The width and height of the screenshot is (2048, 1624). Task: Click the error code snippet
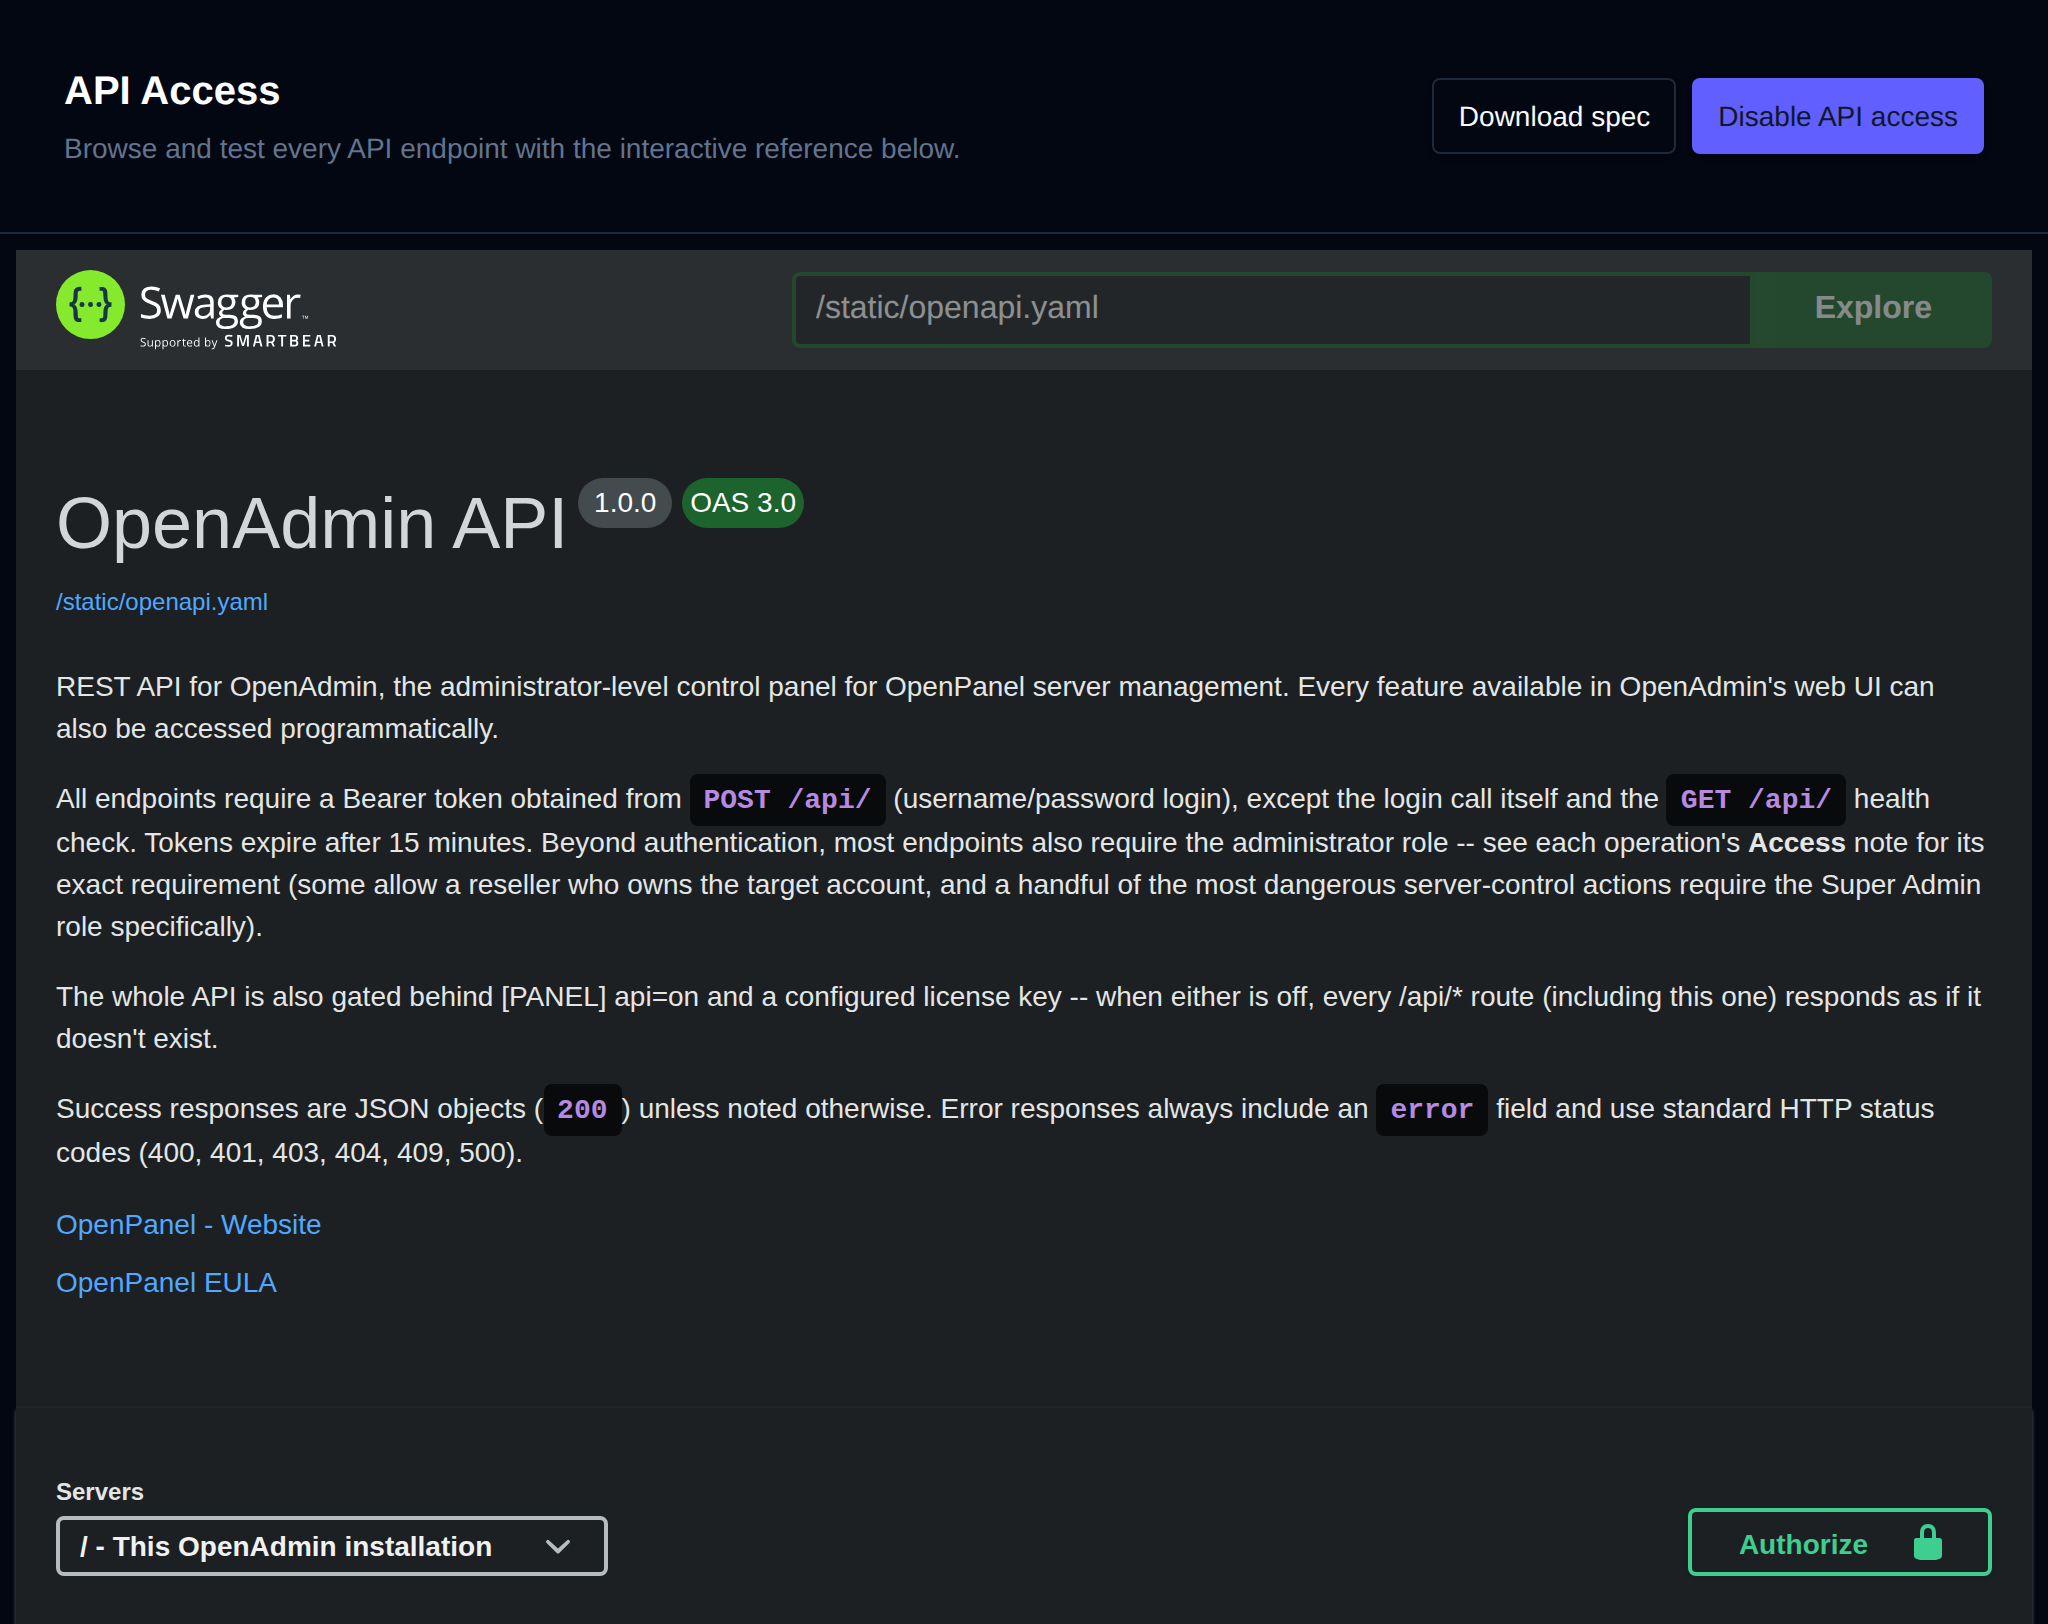(1431, 1110)
